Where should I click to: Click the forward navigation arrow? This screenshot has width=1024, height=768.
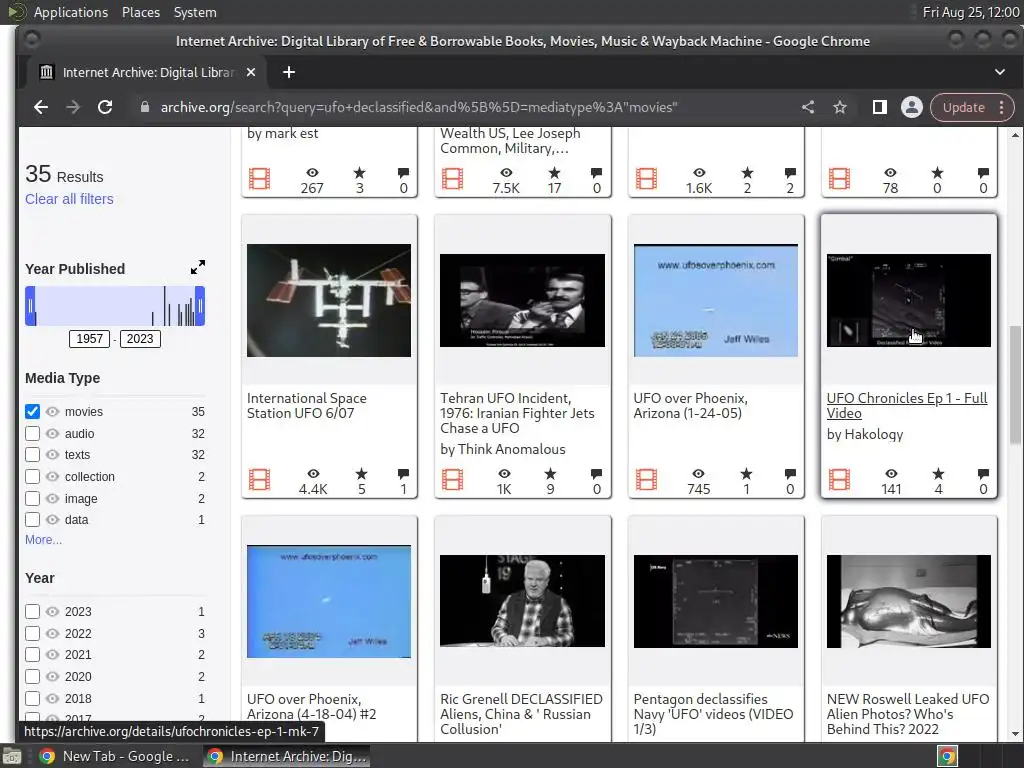[72, 107]
